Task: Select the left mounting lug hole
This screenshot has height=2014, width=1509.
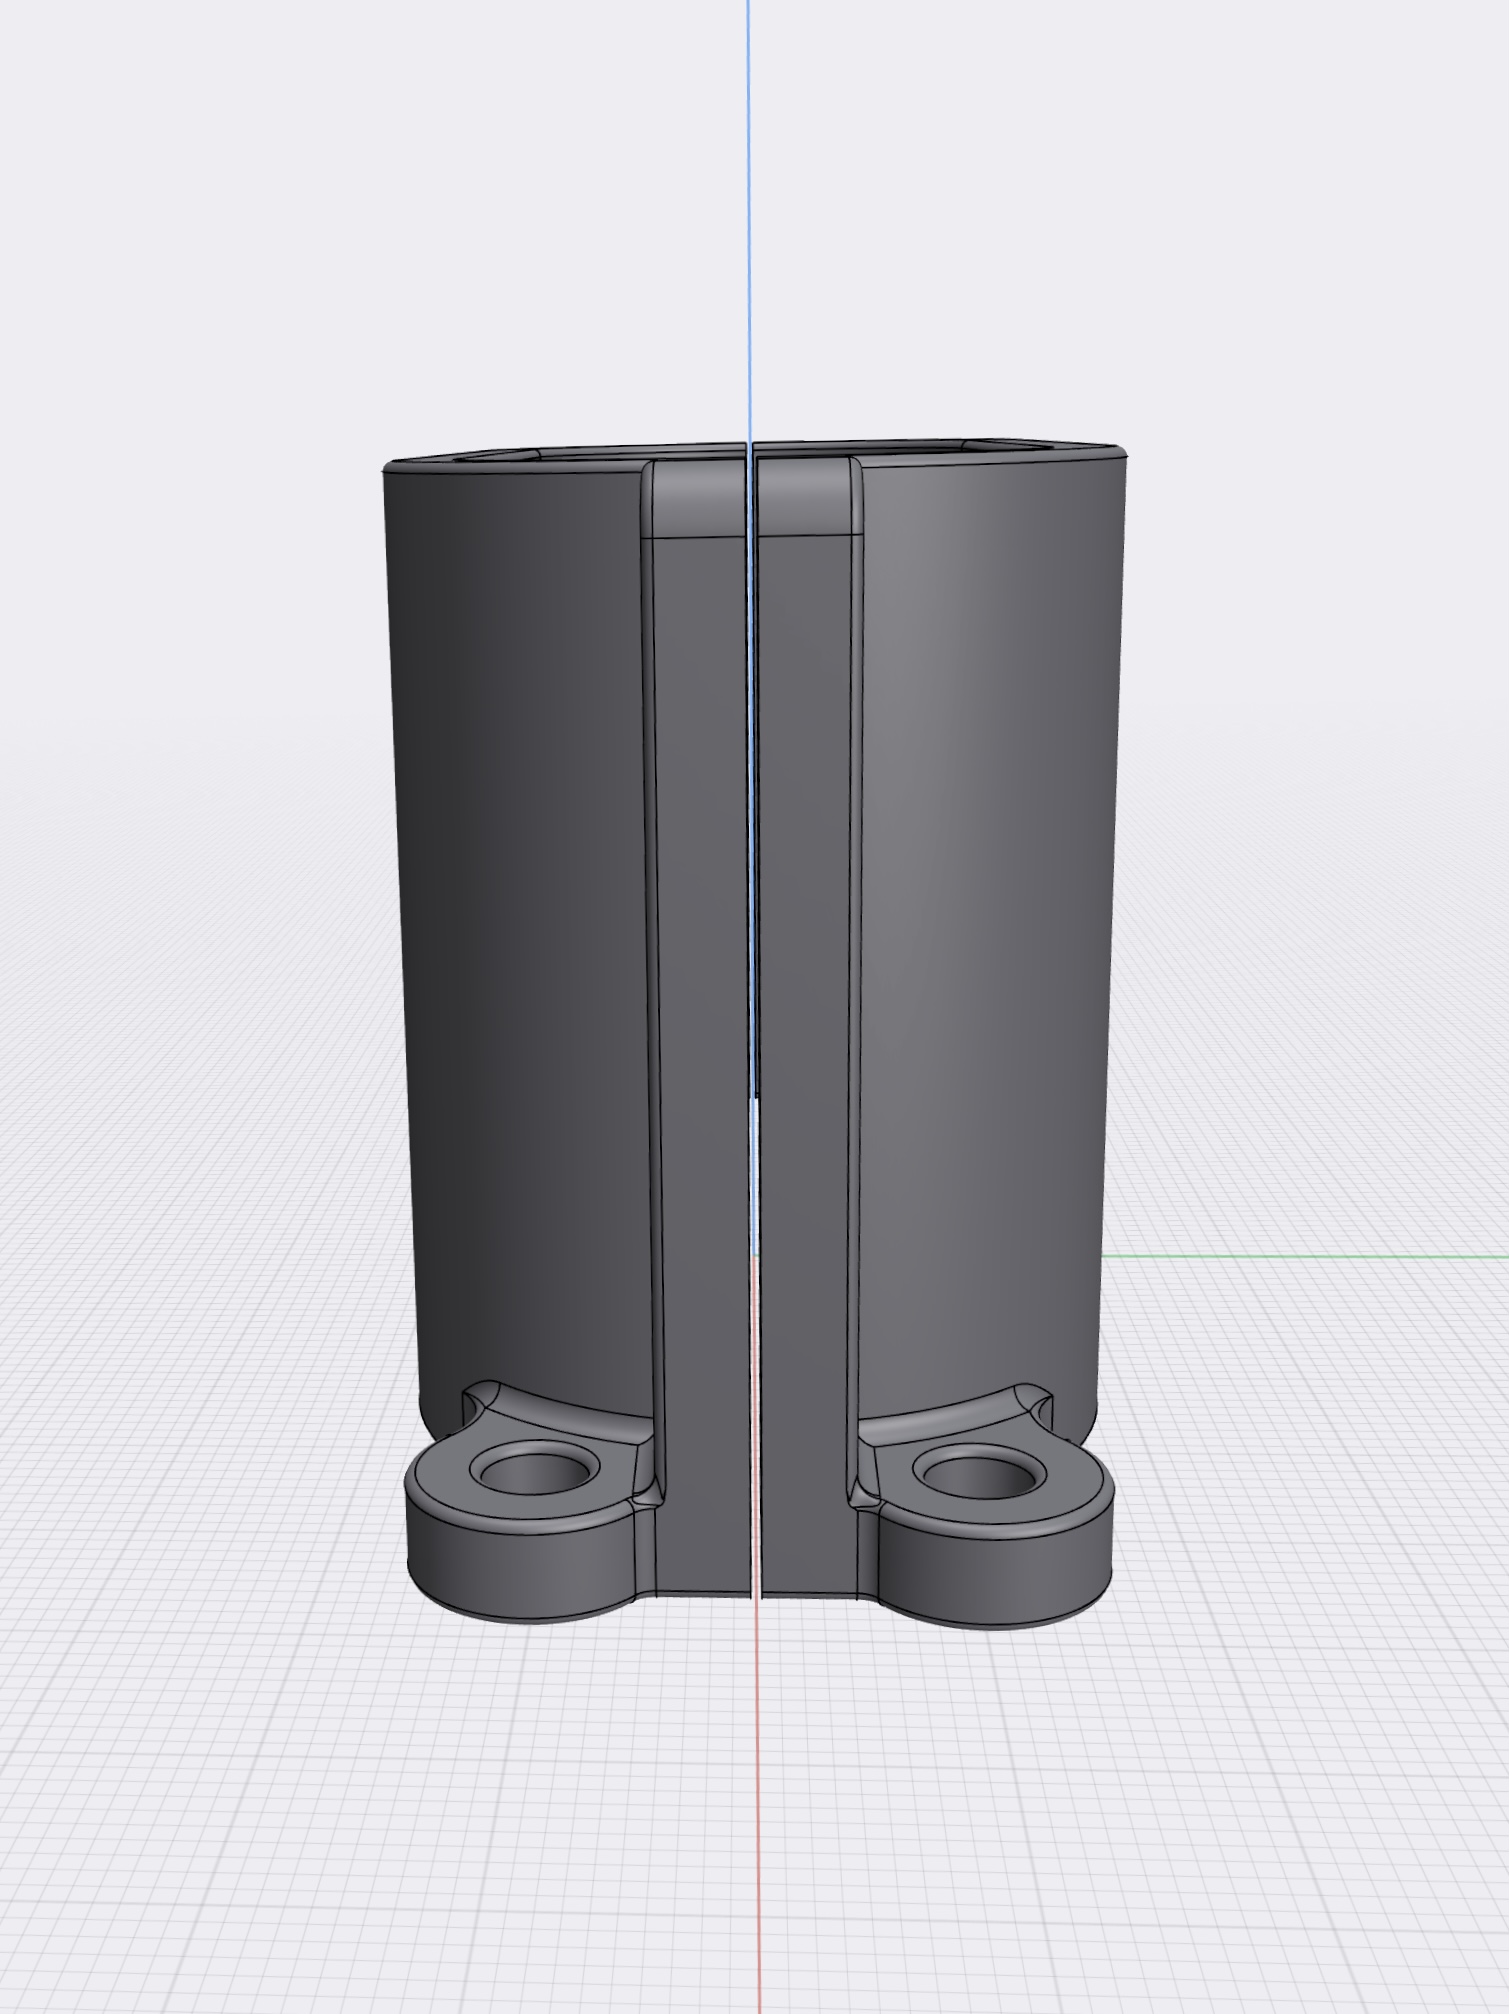Action: tap(533, 1478)
